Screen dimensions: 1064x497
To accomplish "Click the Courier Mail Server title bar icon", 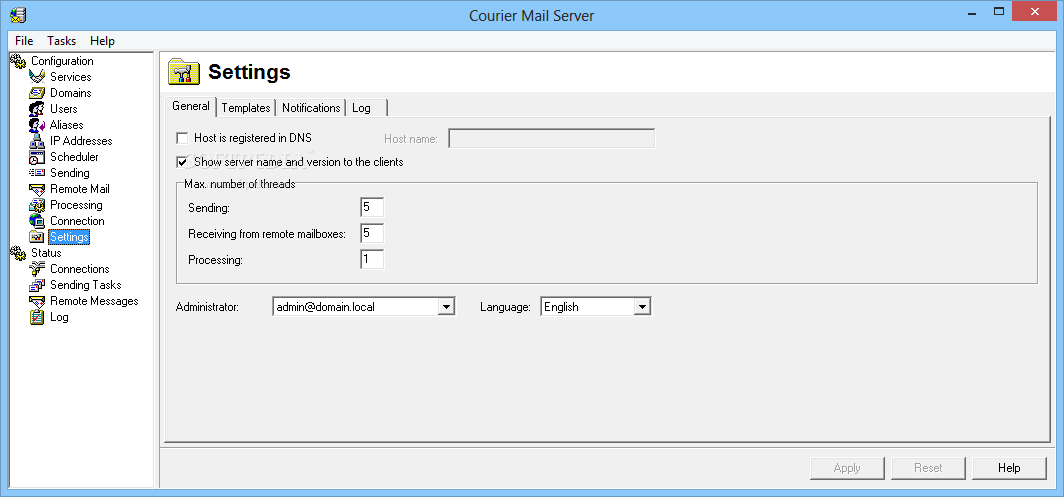I will pyautogui.click(x=18, y=14).
